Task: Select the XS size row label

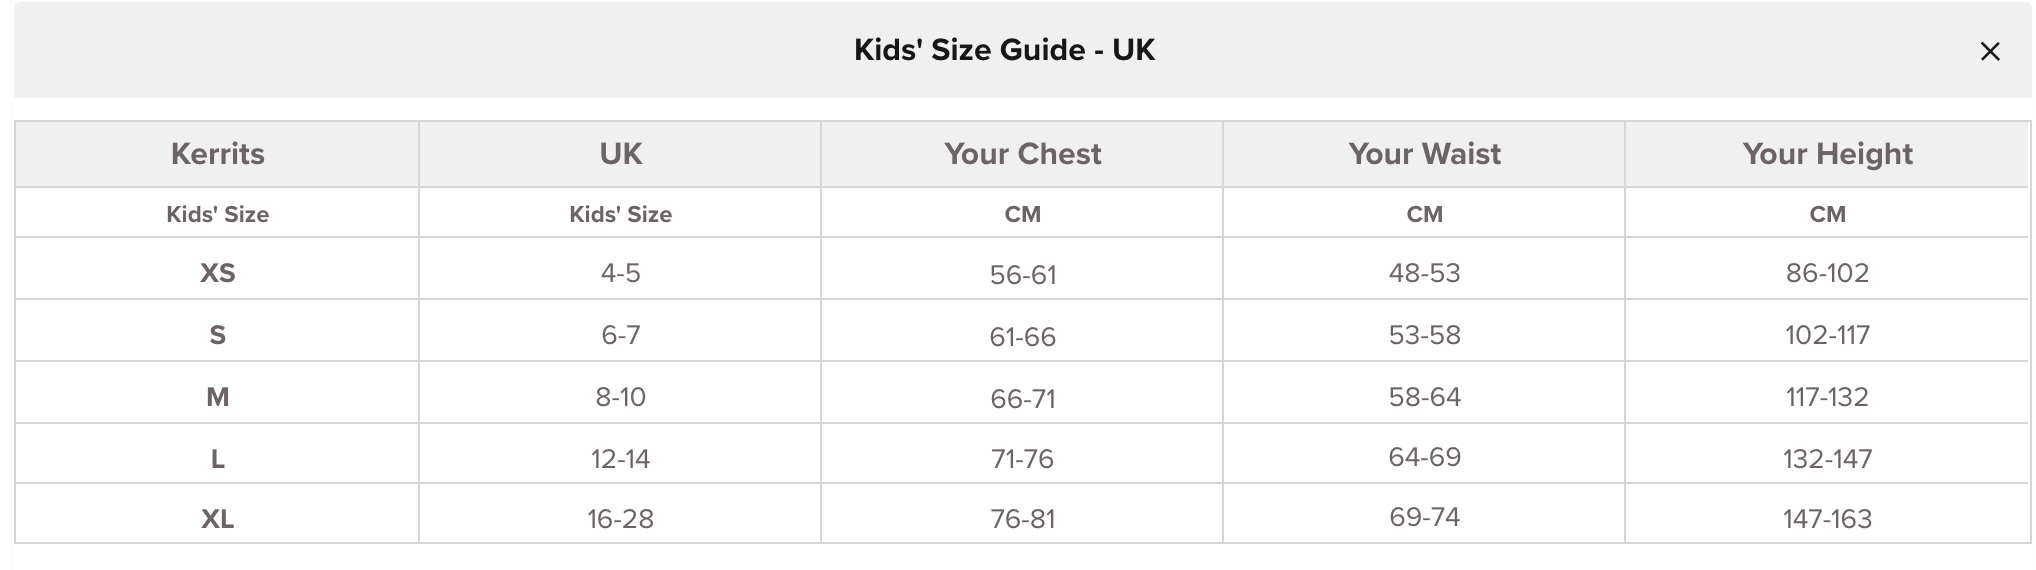Action: pyautogui.click(x=217, y=273)
